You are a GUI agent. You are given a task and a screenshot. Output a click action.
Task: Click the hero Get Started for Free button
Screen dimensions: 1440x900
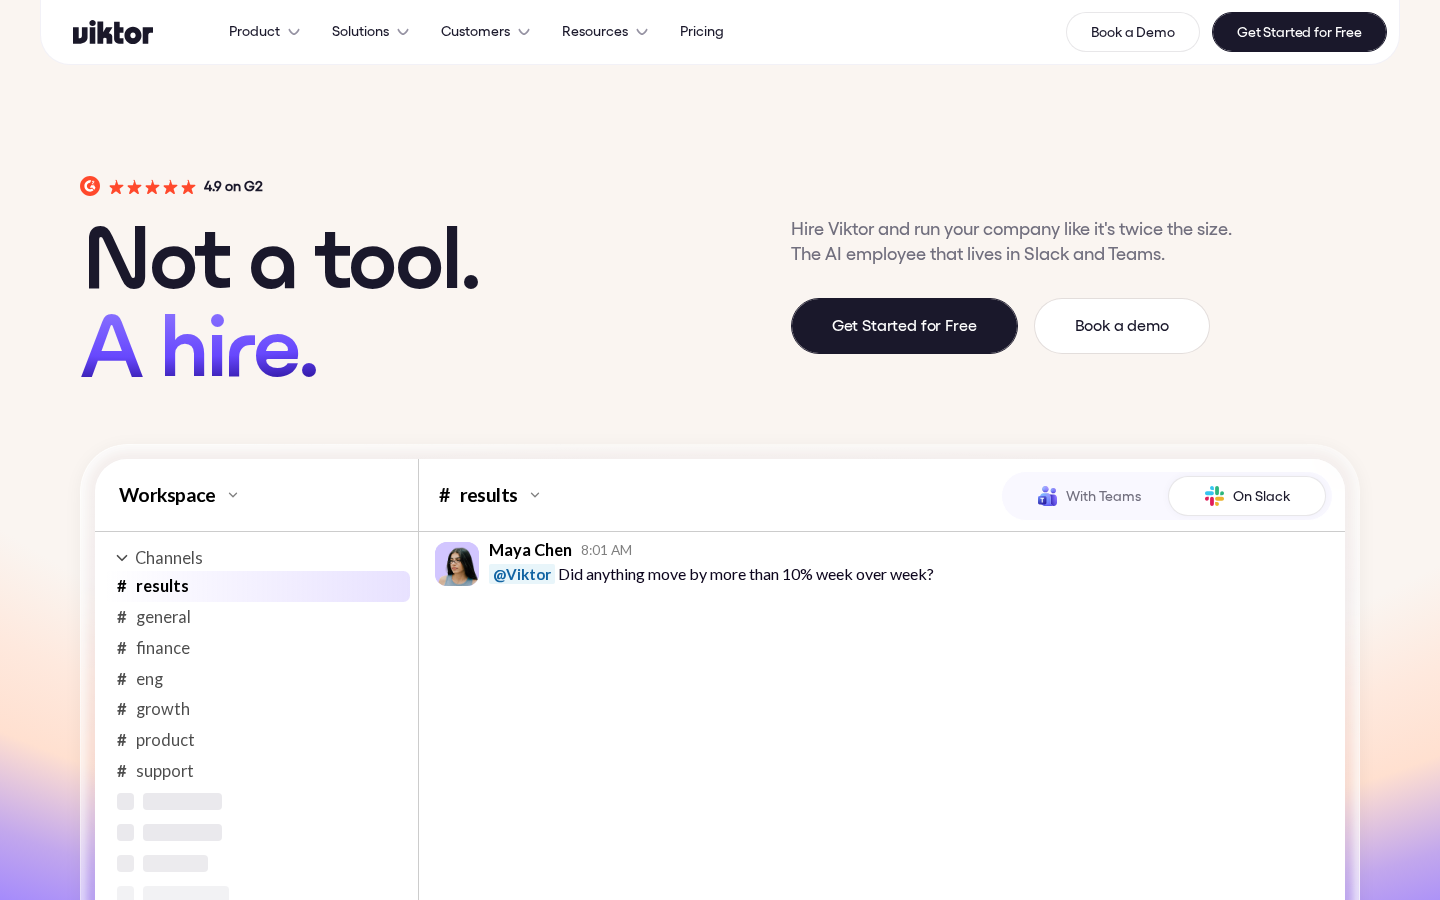coord(904,326)
